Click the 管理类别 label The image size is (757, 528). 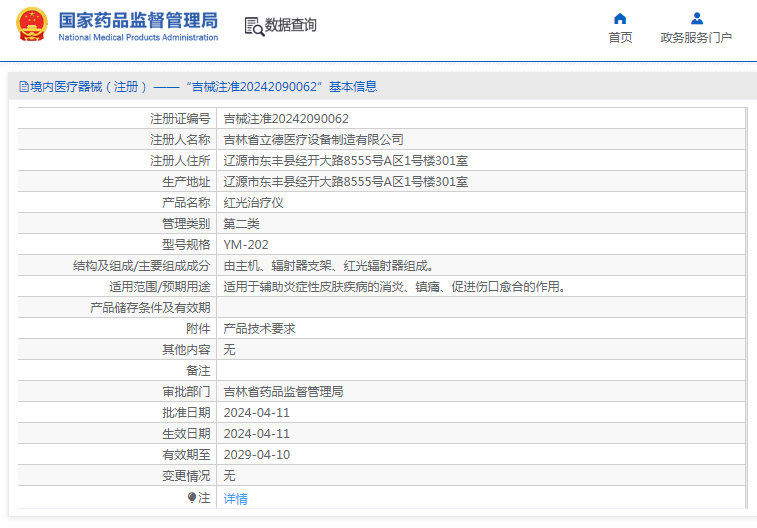pyautogui.click(x=186, y=224)
